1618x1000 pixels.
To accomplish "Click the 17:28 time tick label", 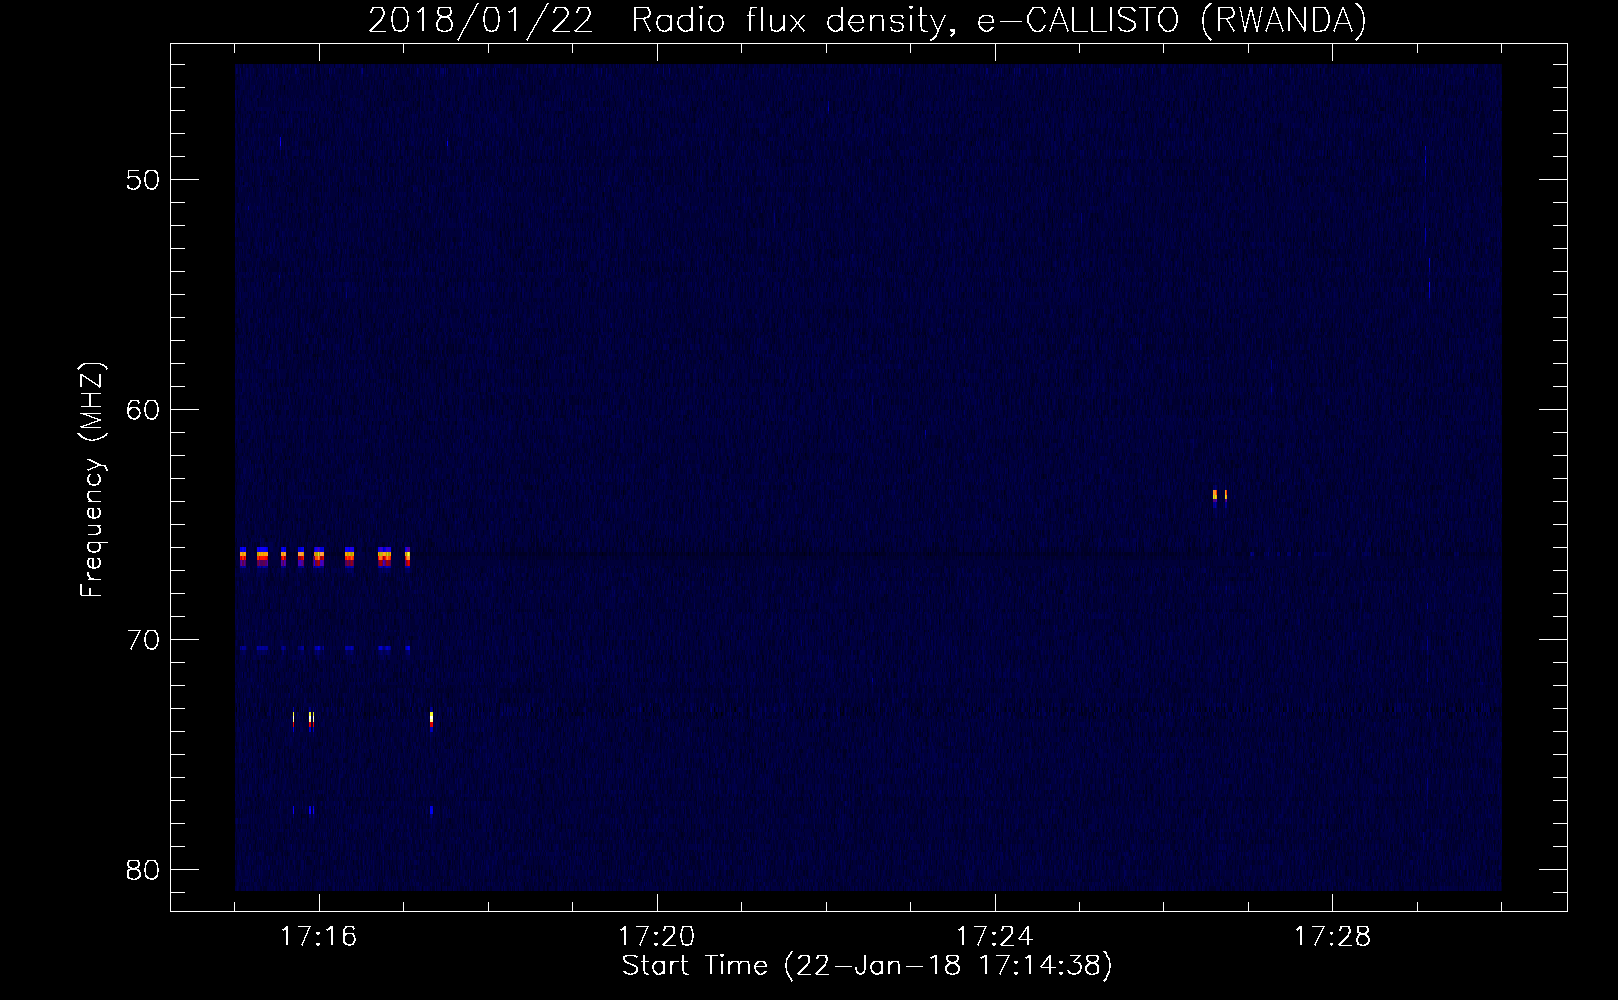I will [x=1333, y=937].
